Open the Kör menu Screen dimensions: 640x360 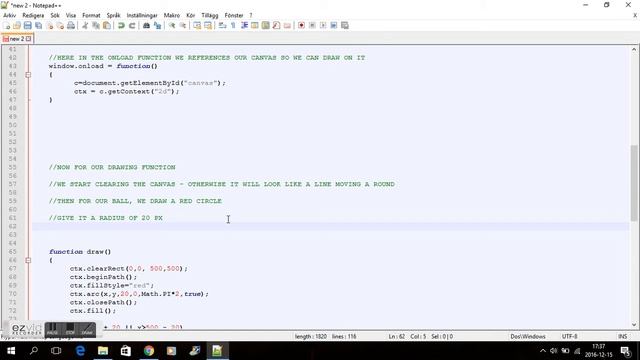click(191, 15)
